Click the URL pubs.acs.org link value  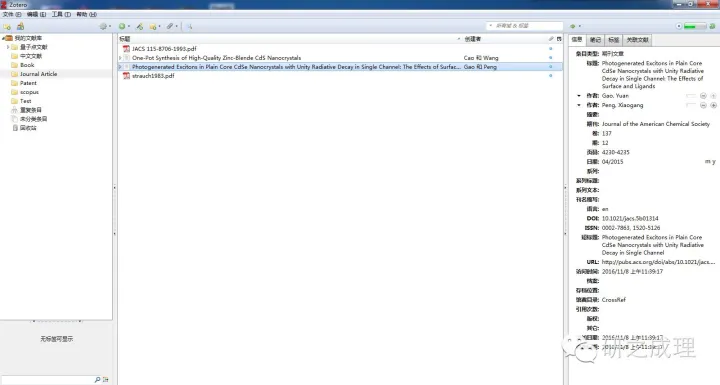[658, 262]
